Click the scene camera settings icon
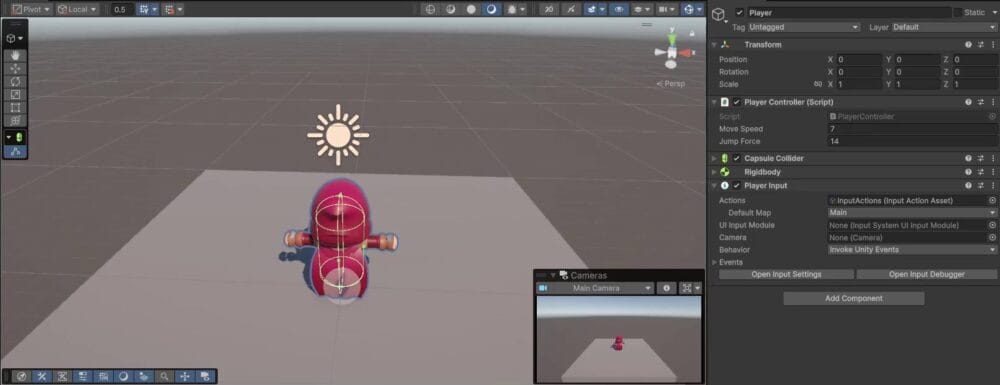 [663, 10]
